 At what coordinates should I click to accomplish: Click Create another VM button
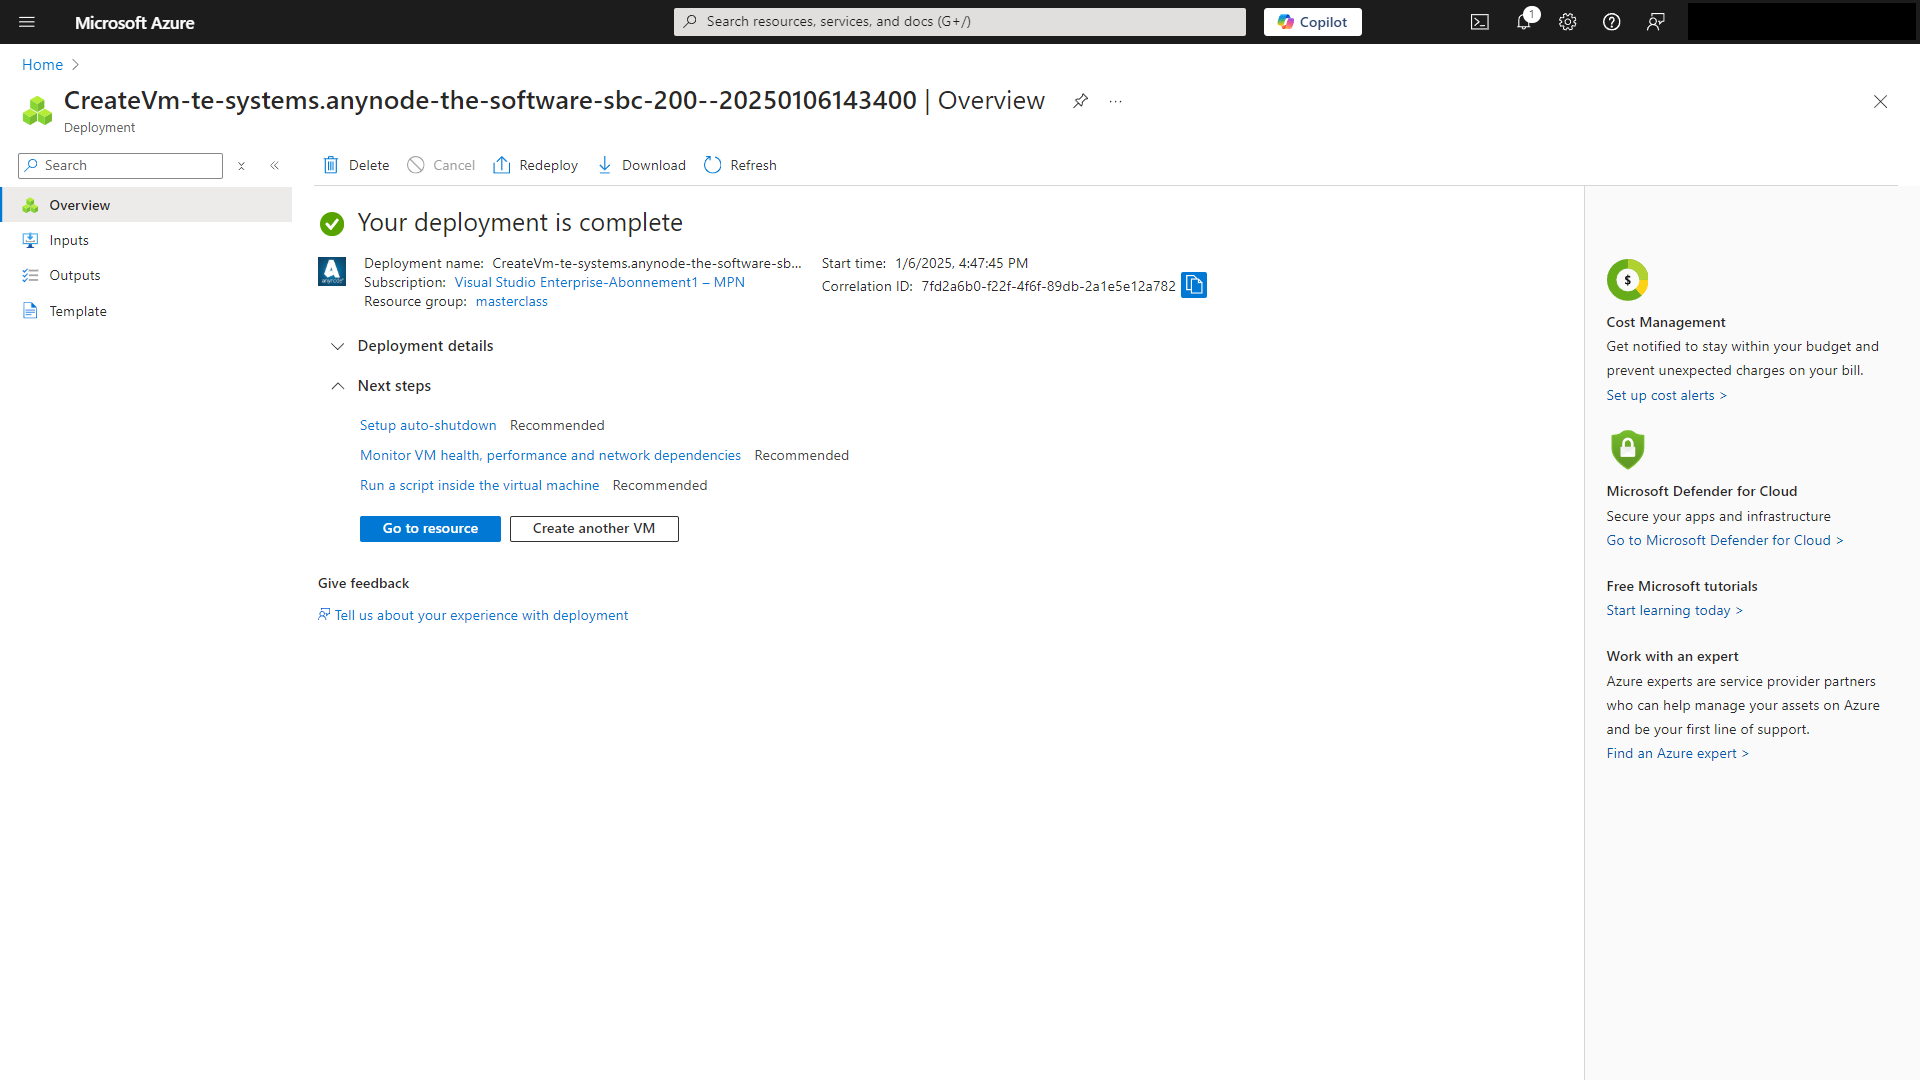point(594,529)
